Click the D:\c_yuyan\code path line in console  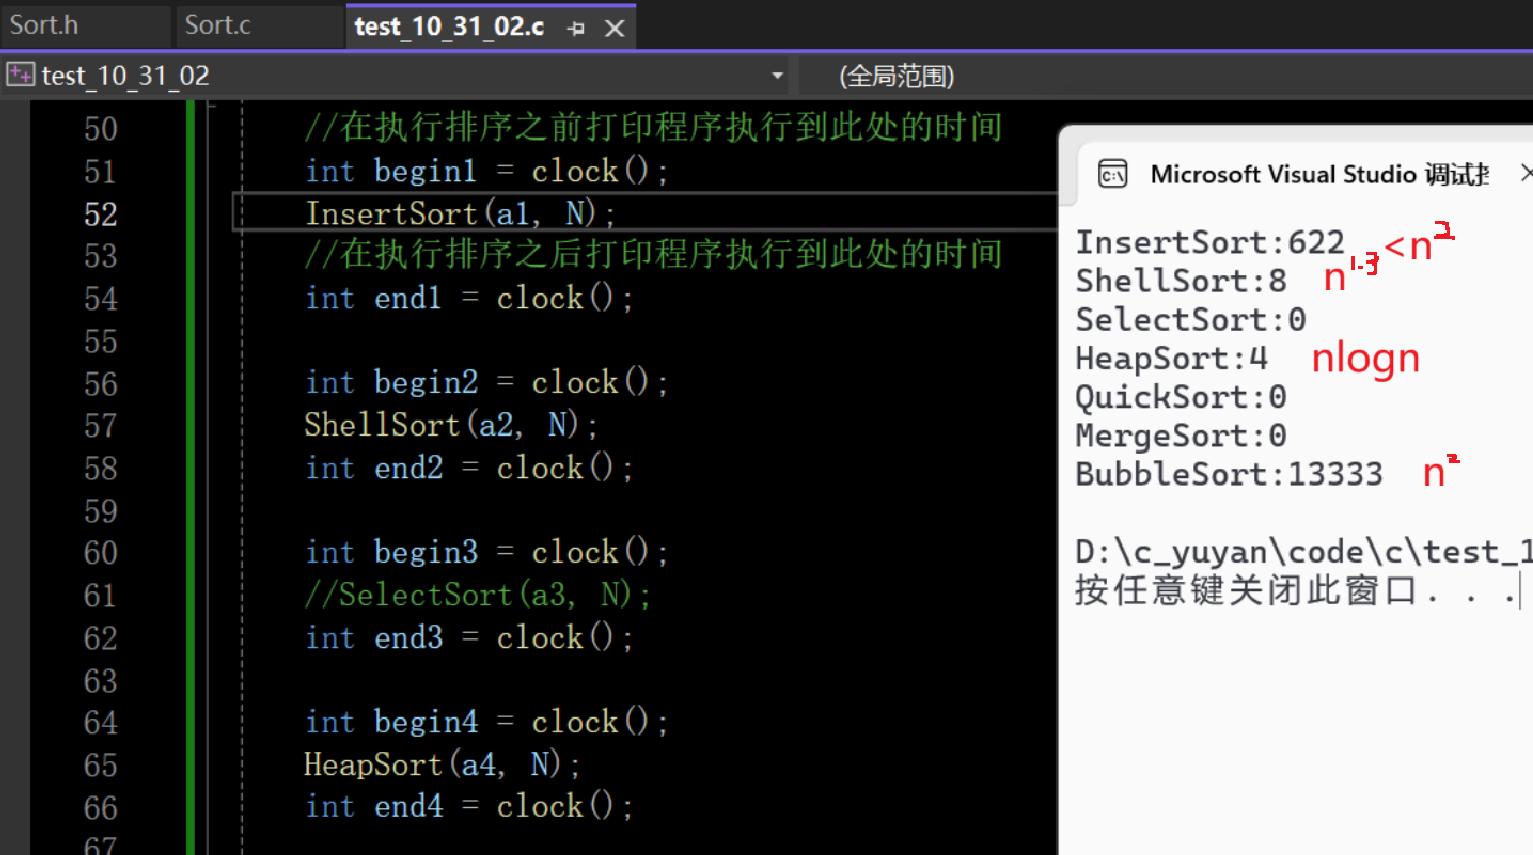1304,552
